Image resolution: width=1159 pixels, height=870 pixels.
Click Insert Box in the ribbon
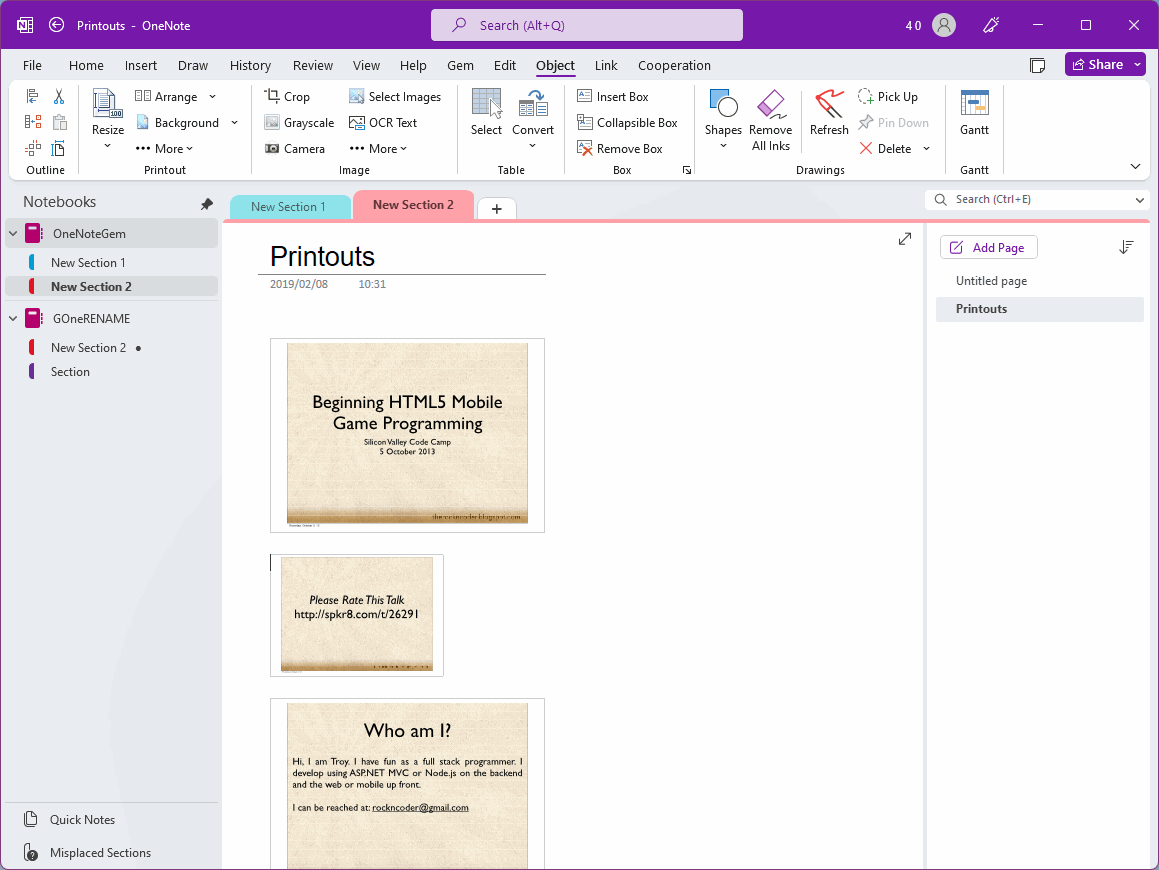(613, 97)
